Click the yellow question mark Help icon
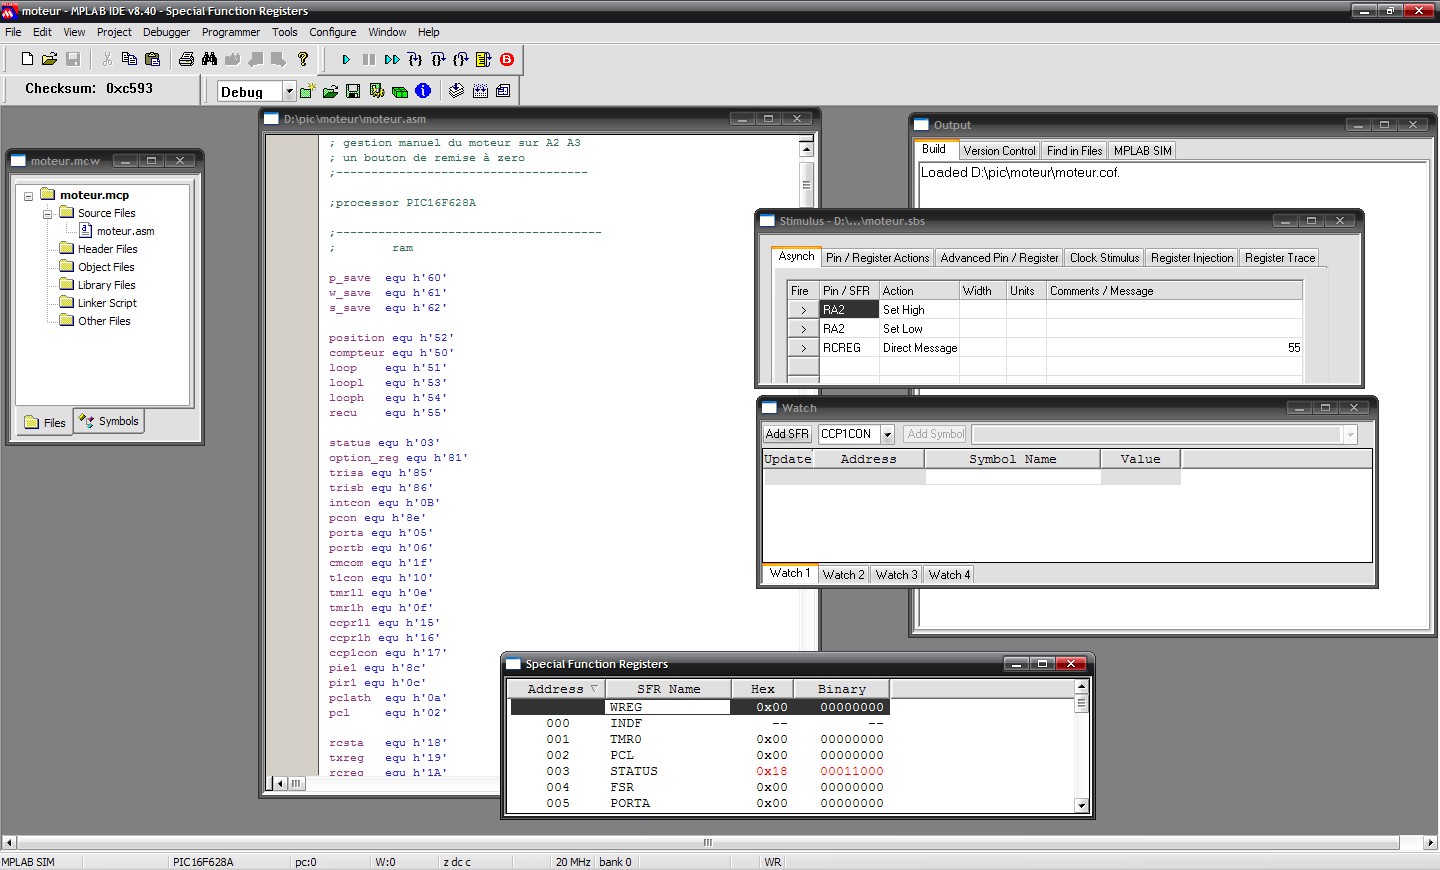The image size is (1440, 870). pyautogui.click(x=303, y=60)
